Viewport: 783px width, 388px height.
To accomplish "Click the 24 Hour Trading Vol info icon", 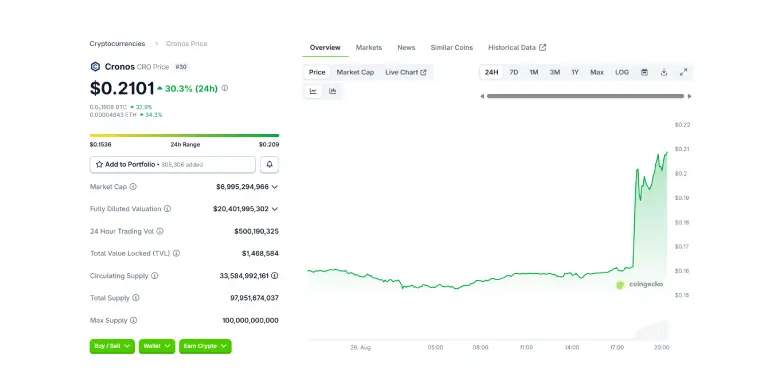I will (160, 231).
